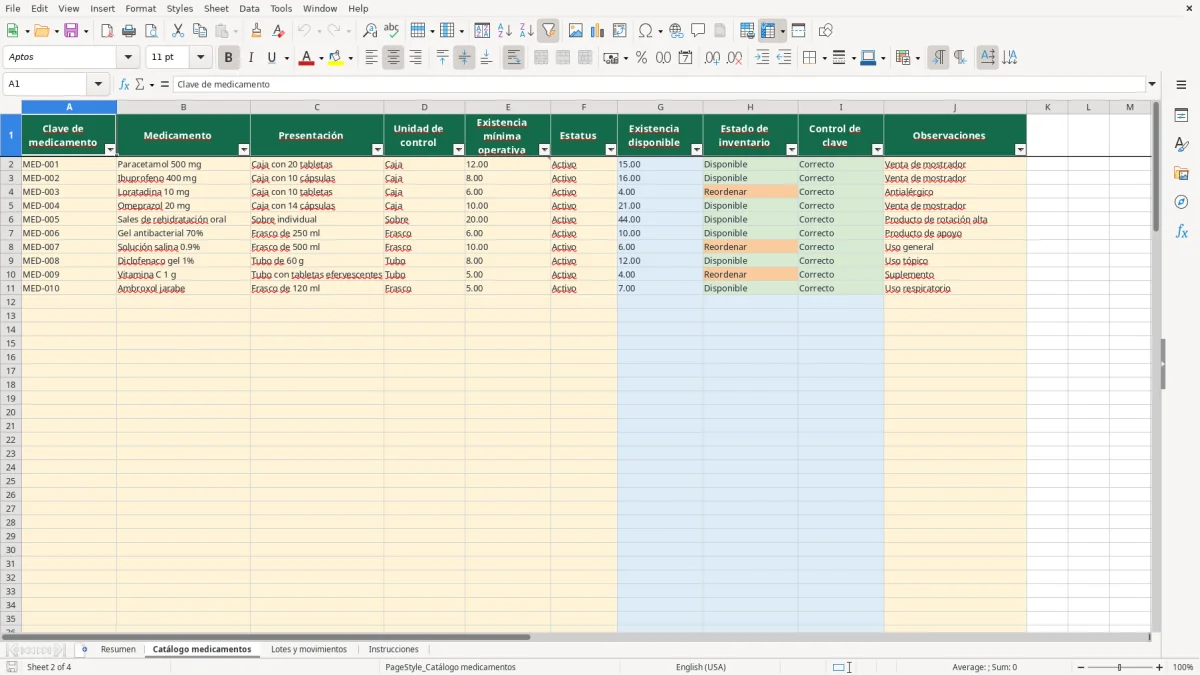
Task: Click the Insert Special Character omega icon
Action: pos(645,31)
